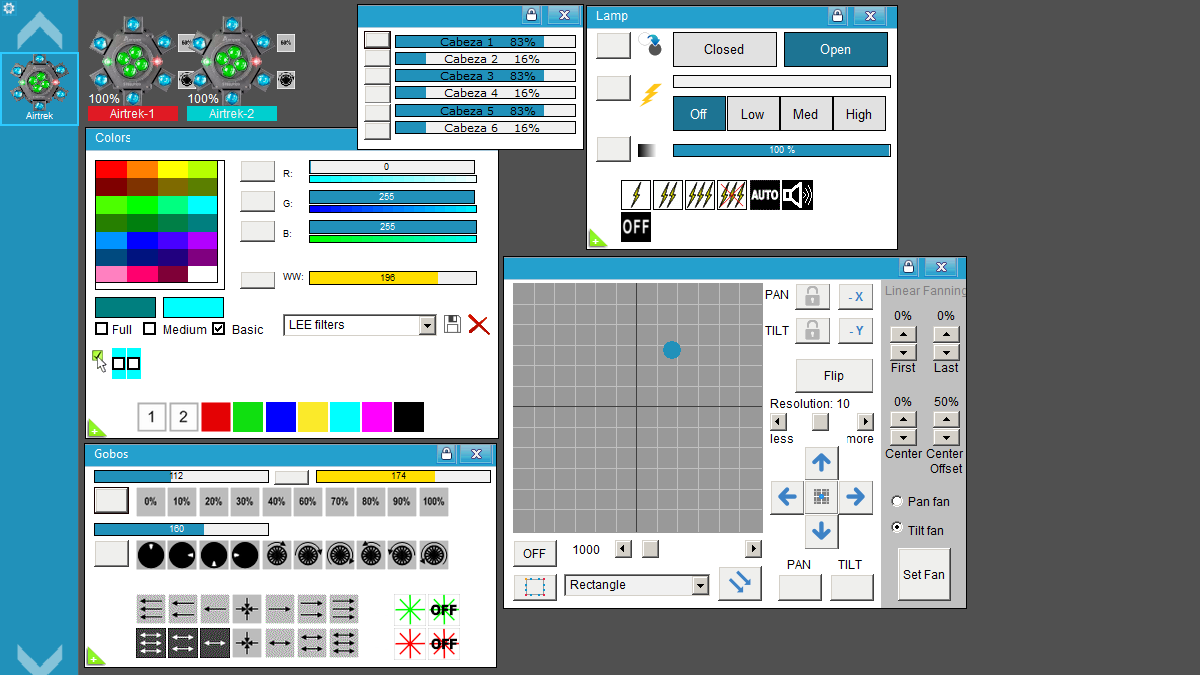The height and width of the screenshot is (675, 1200).
Task: Click the OFF button below grid
Action: coord(535,553)
